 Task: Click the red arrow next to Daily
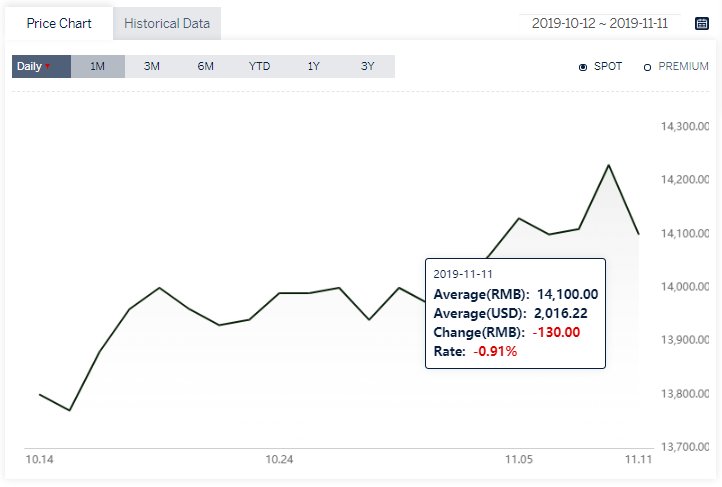(47, 66)
